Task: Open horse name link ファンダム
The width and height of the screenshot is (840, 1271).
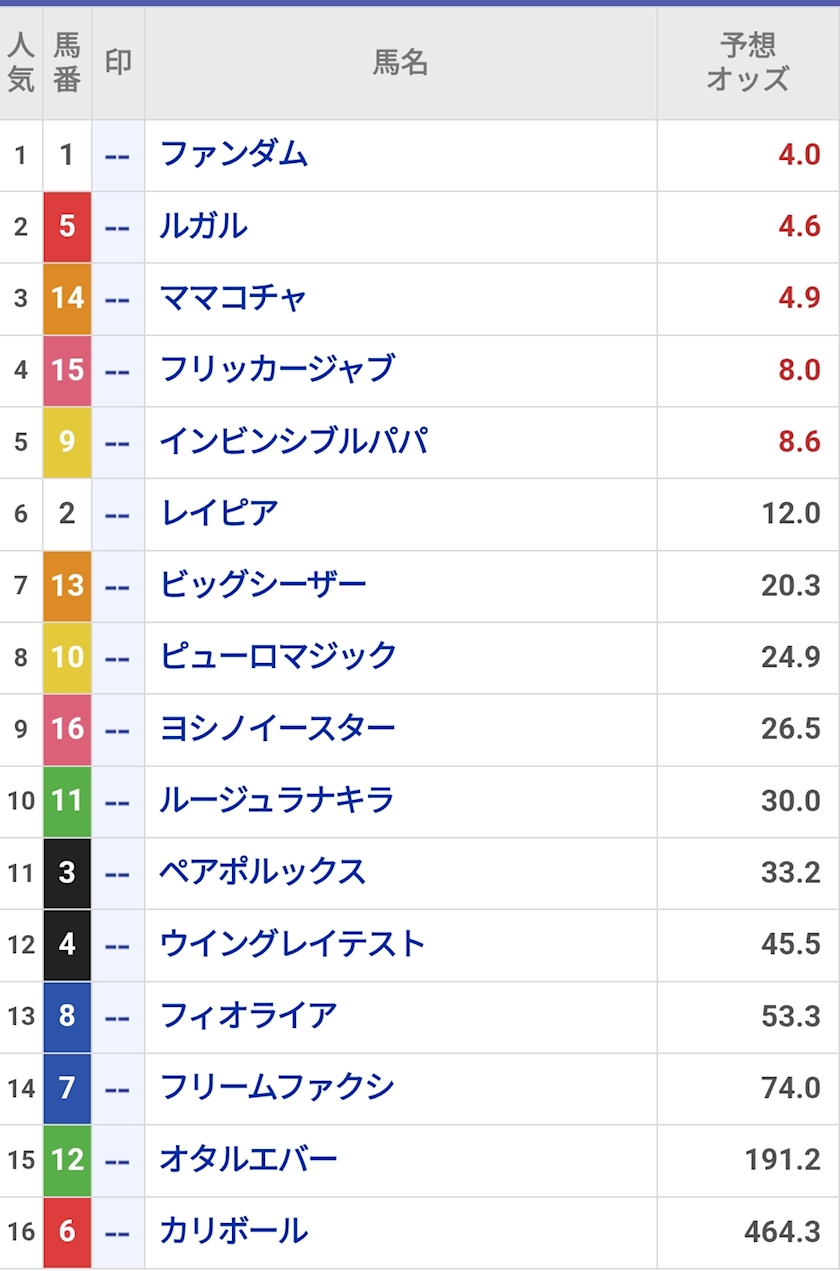Action: (x=233, y=154)
